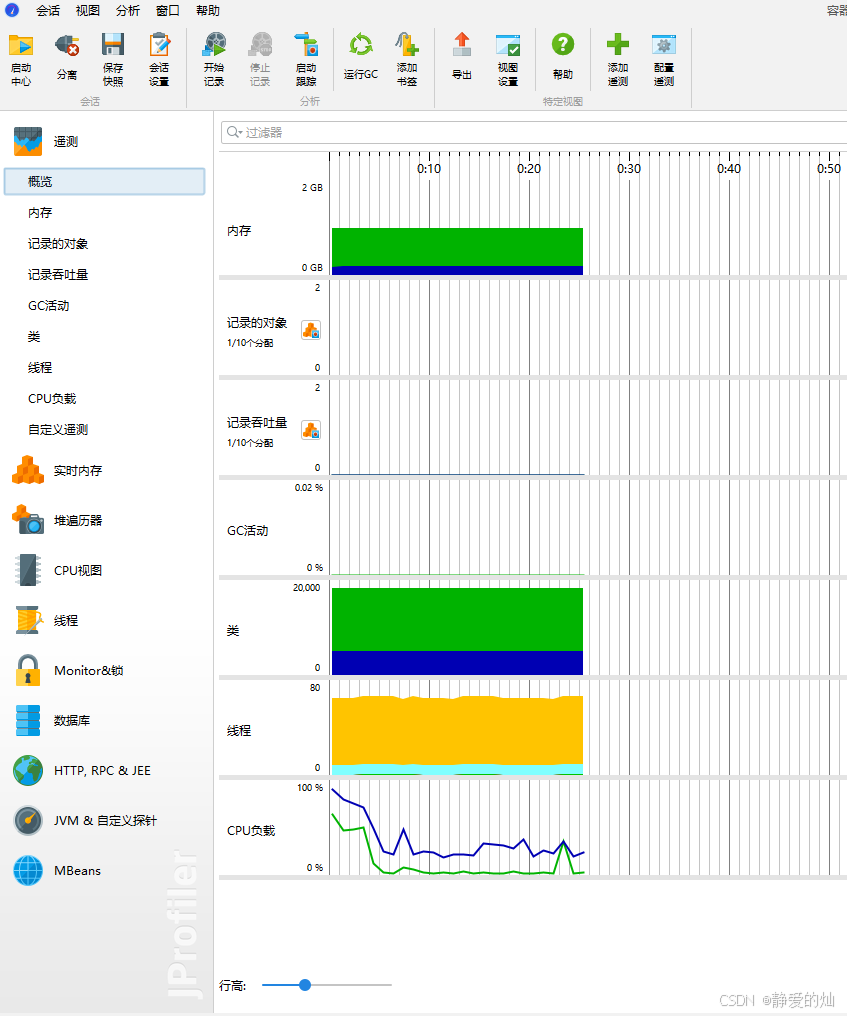This screenshot has height=1016, width=847.
Task: Open the 视图 menu
Action: point(87,10)
